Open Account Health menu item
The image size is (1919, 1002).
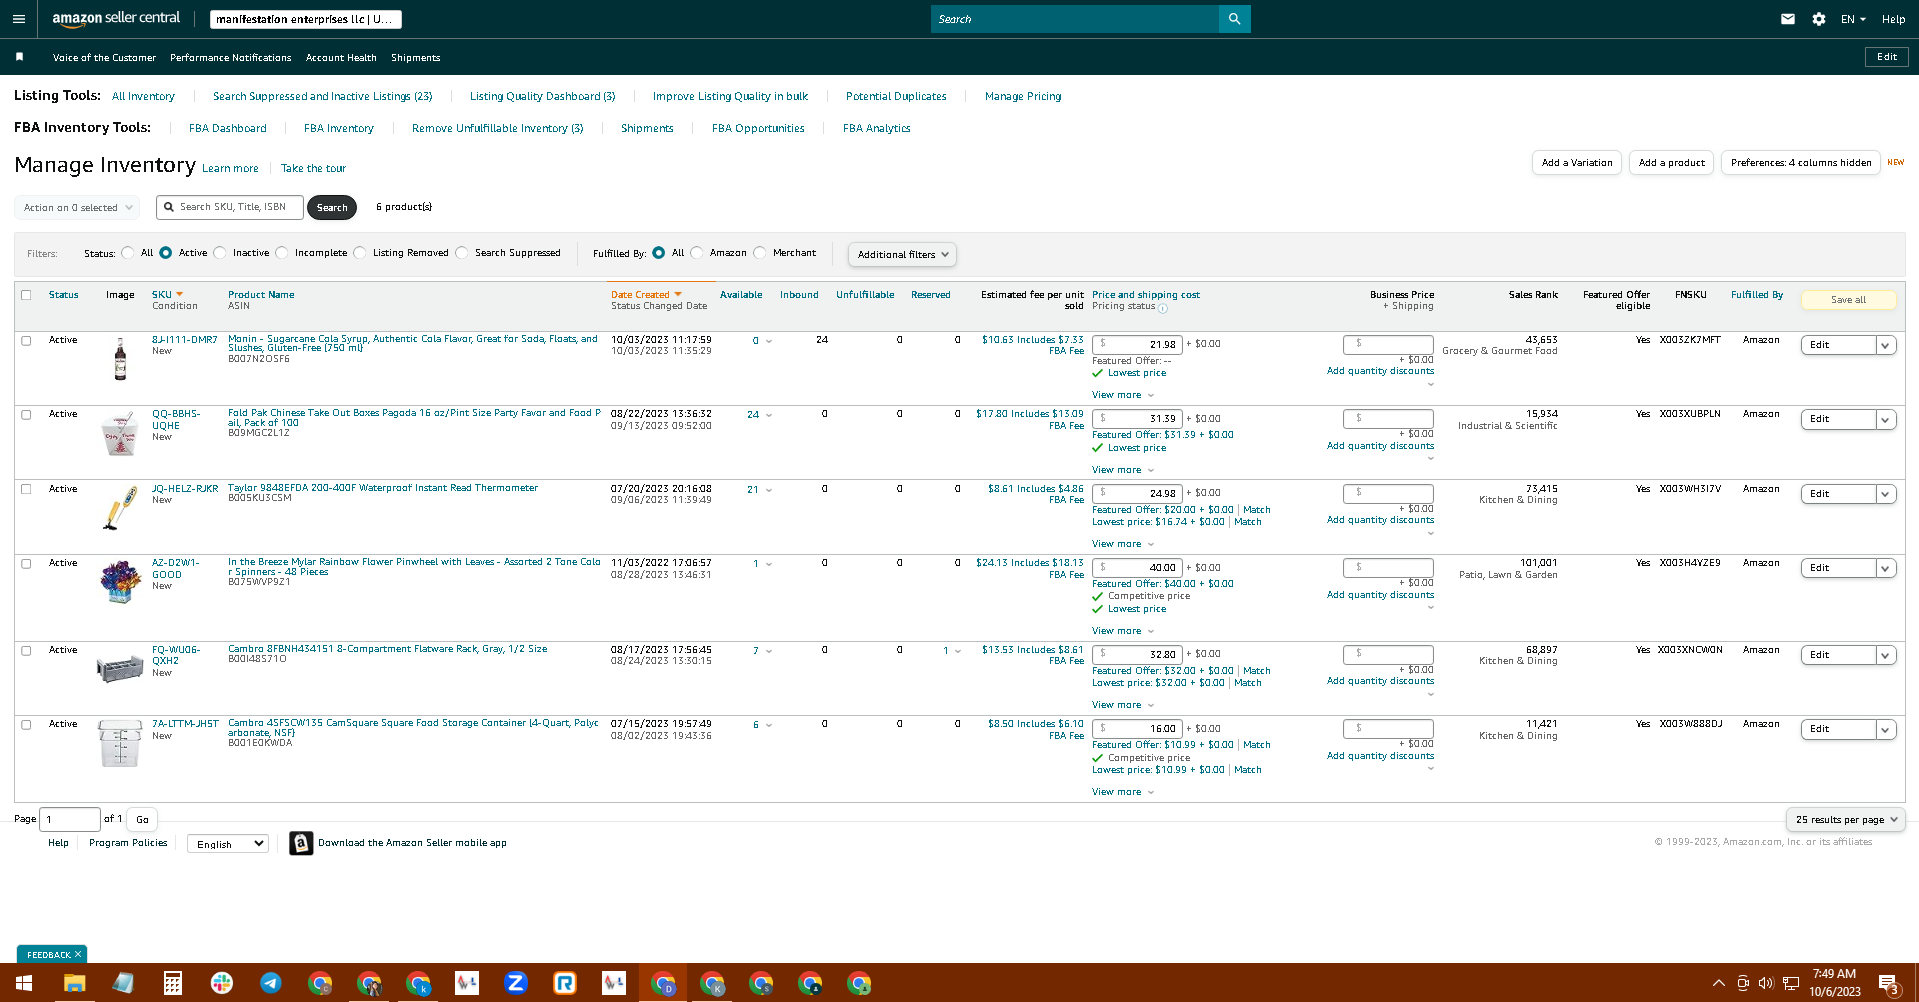pyautogui.click(x=341, y=58)
